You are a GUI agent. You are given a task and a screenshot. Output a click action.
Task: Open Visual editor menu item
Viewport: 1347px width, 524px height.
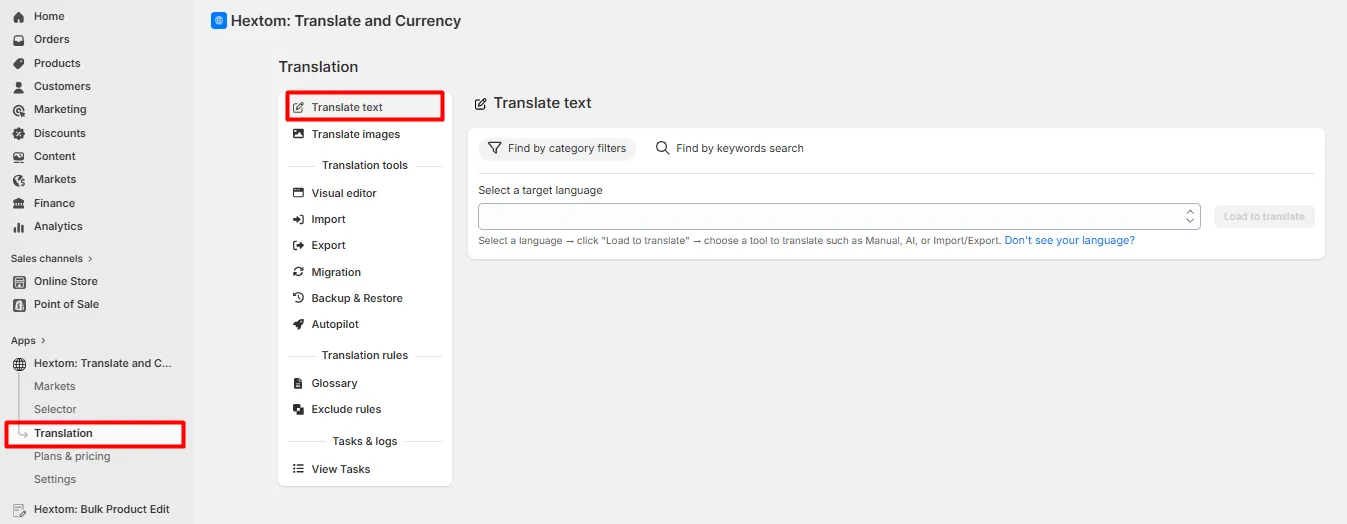365,193
